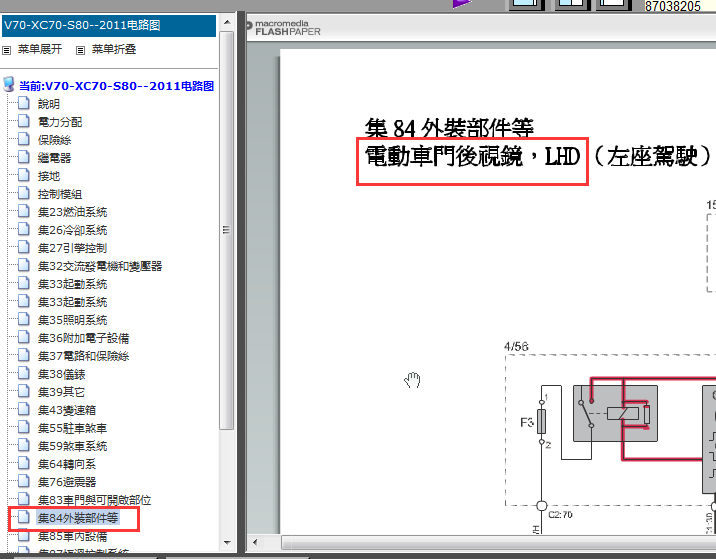Viewport: 716px width, 559px height.
Task: Open the 集85車內設備 entry
Action: click(x=73, y=536)
